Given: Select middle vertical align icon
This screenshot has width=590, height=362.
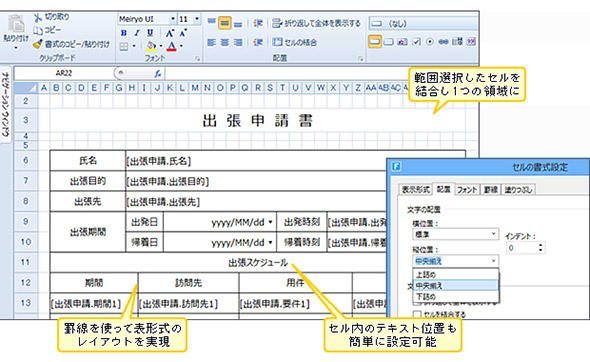Looking at the screenshot, I should click(225, 23).
